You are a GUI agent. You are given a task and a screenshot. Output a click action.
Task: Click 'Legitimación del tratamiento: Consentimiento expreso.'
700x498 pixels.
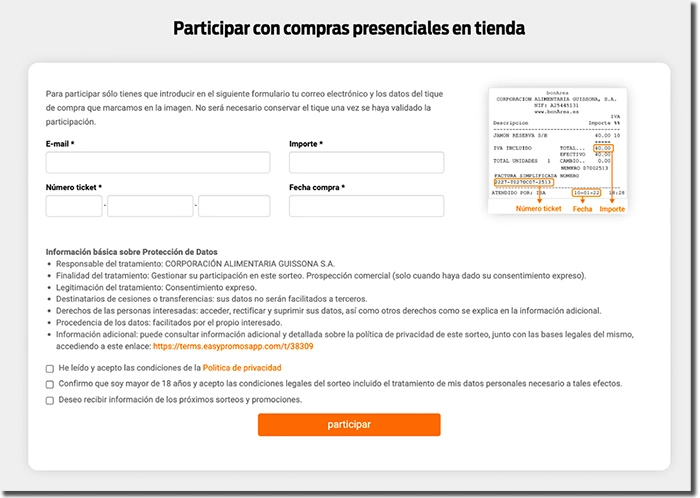pyautogui.click(x=156, y=287)
